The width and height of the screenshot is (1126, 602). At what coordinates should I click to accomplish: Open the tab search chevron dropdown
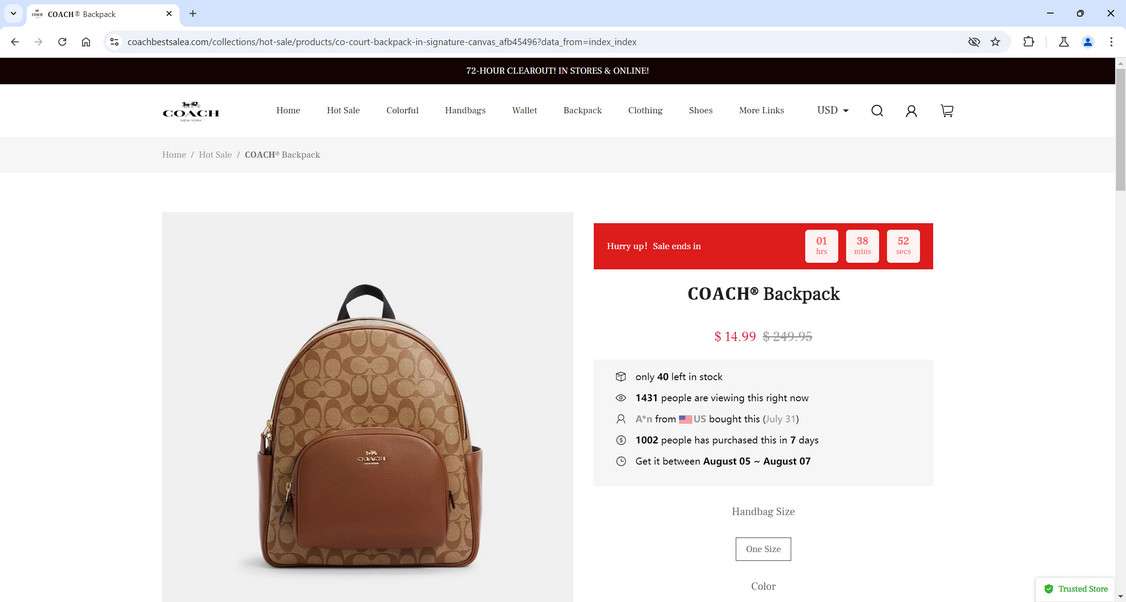[x=13, y=14]
